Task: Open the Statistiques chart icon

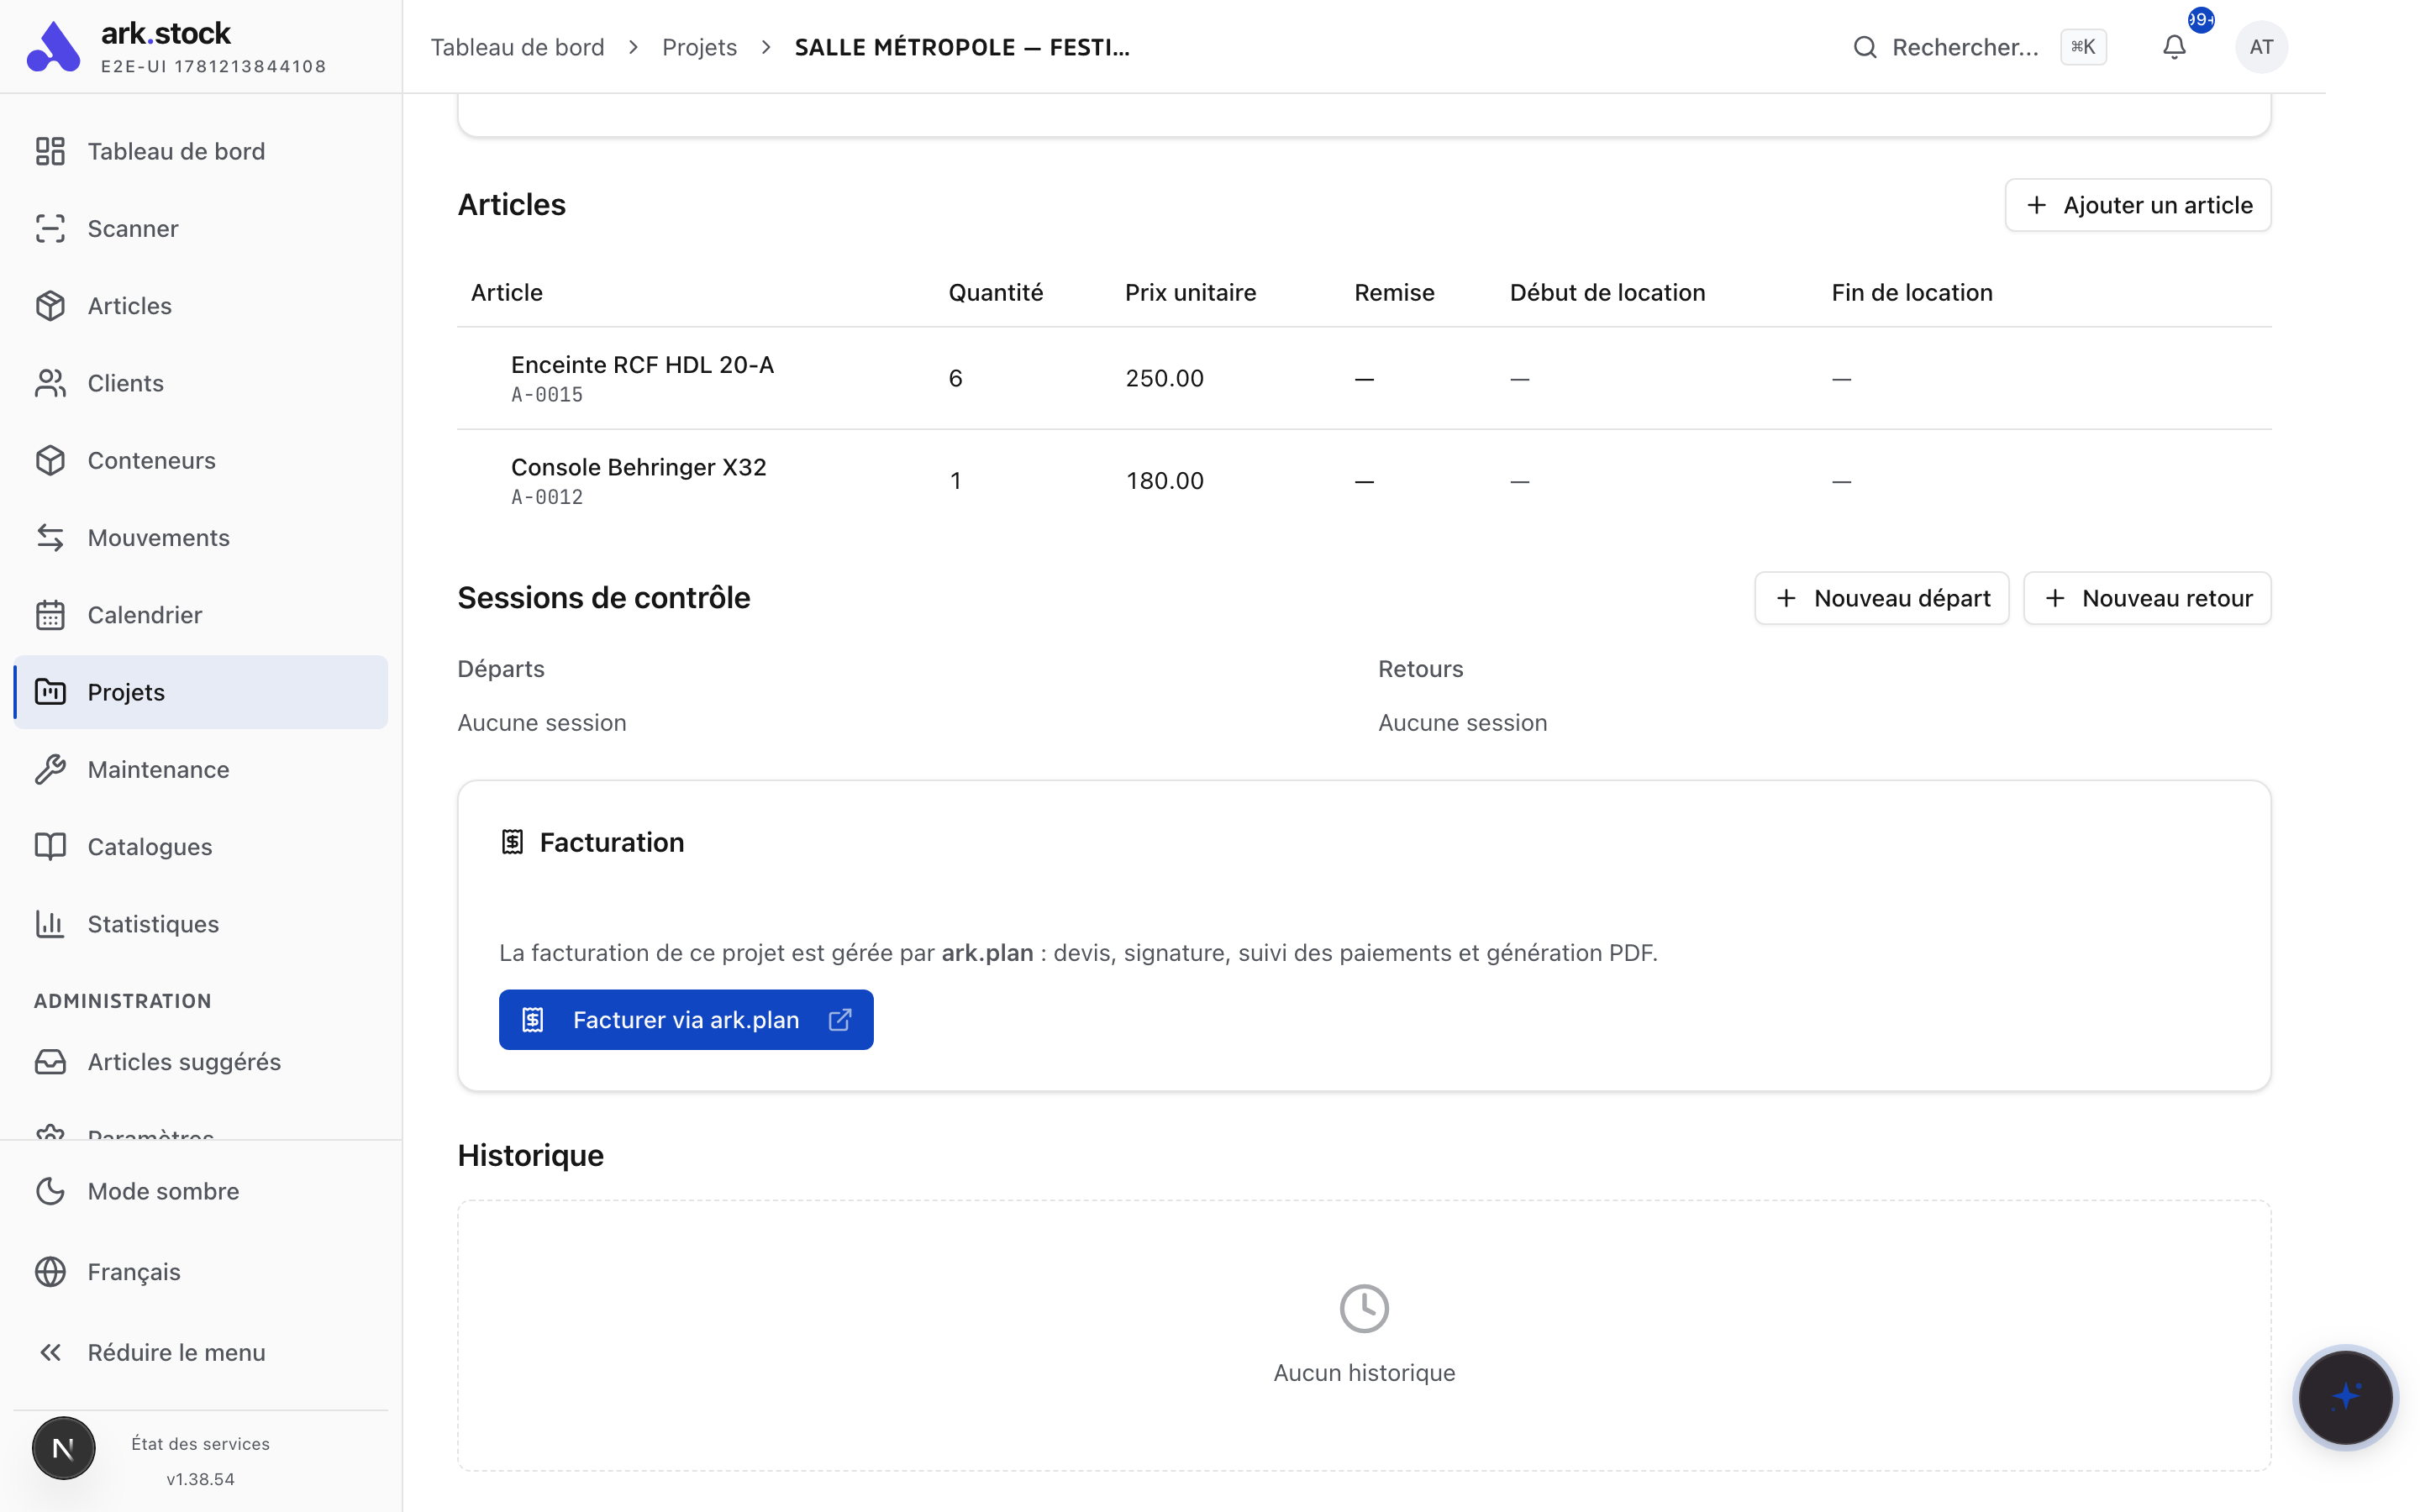Action: 50,924
